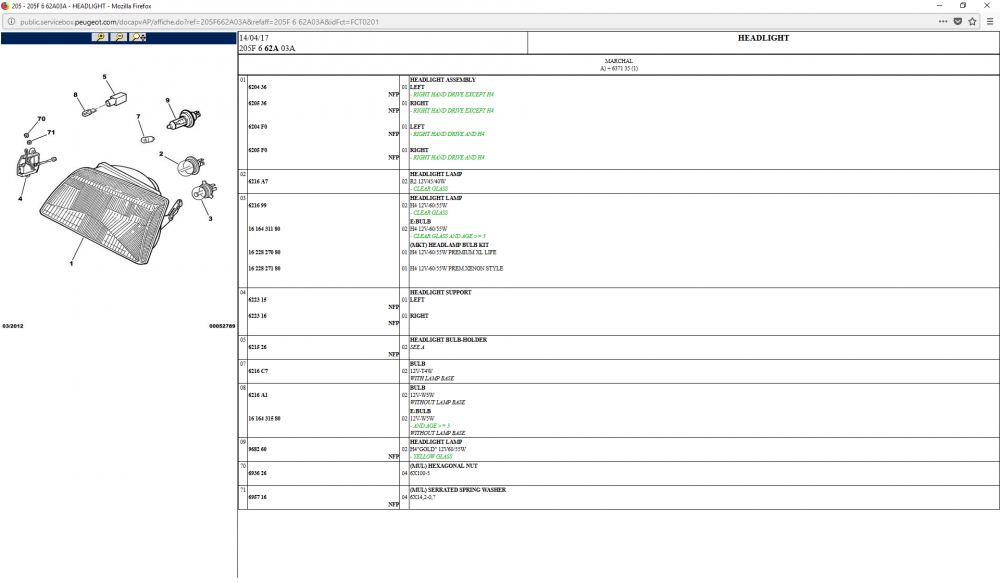The height and width of the screenshot is (583, 1000).
Task: Select callout number 3 in the diagram
Action: [x=210, y=219]
